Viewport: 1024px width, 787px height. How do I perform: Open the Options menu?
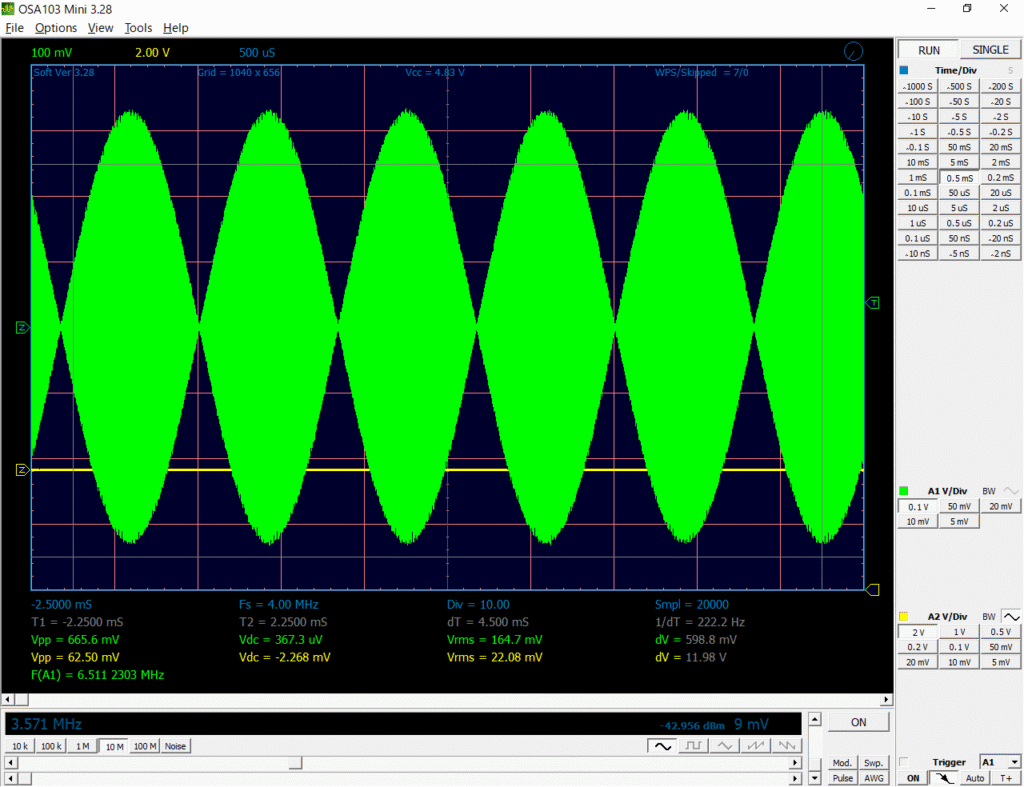pos(55,28)
